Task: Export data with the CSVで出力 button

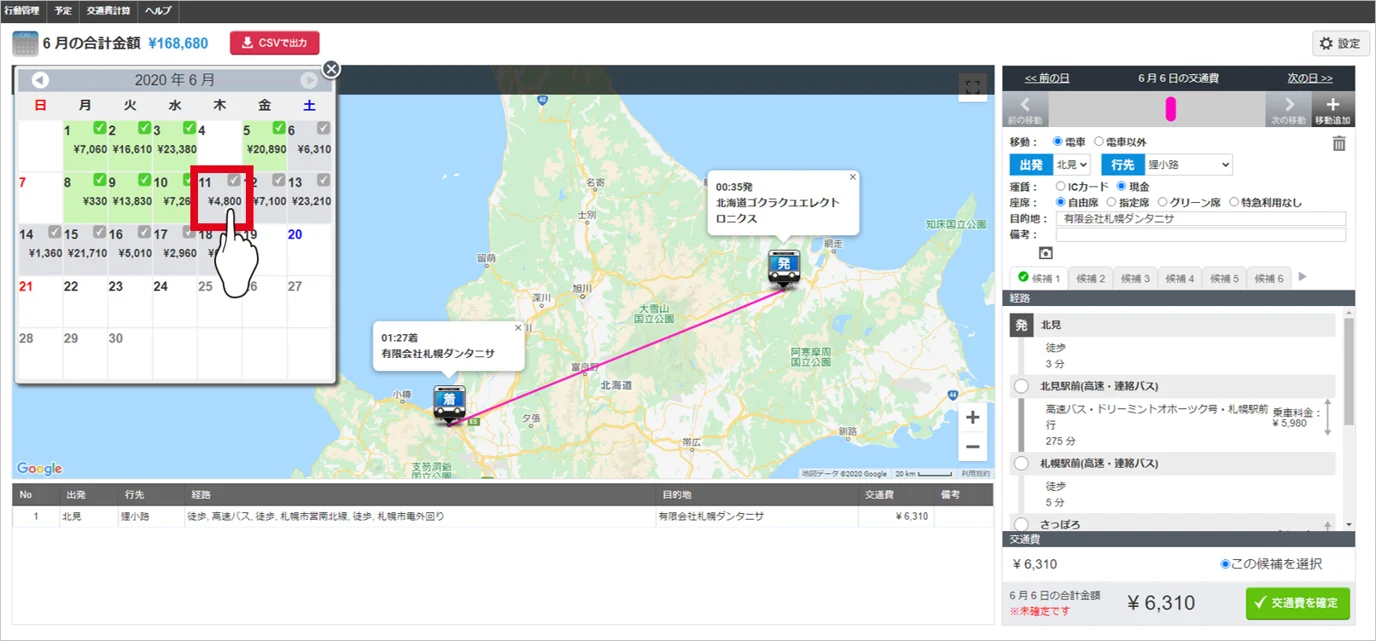Action: click(275, 43)
